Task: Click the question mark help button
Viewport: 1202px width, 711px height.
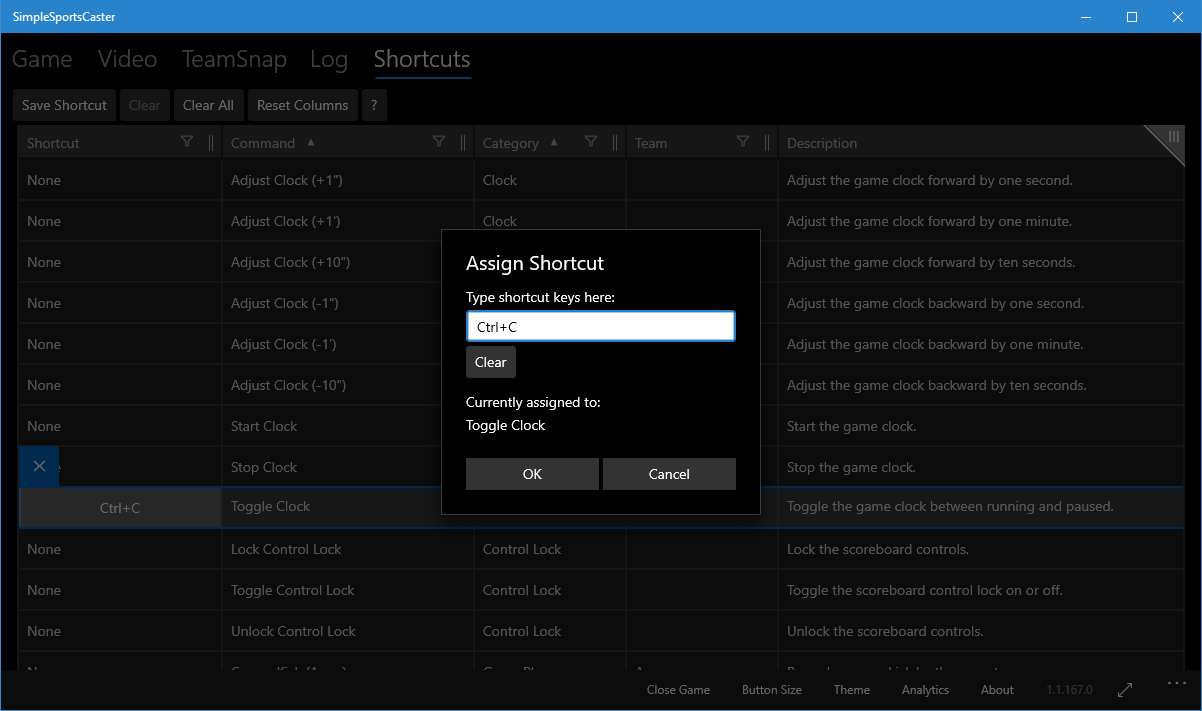Action: coord(374,105)
